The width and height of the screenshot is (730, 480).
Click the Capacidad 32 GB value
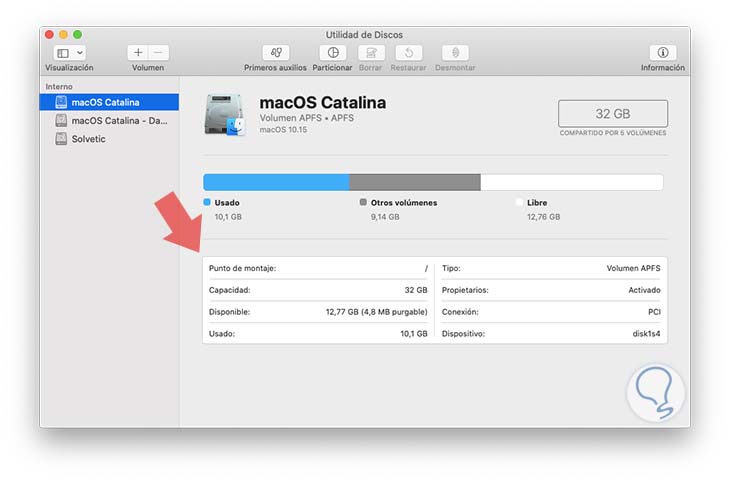[x=416, y=290]
